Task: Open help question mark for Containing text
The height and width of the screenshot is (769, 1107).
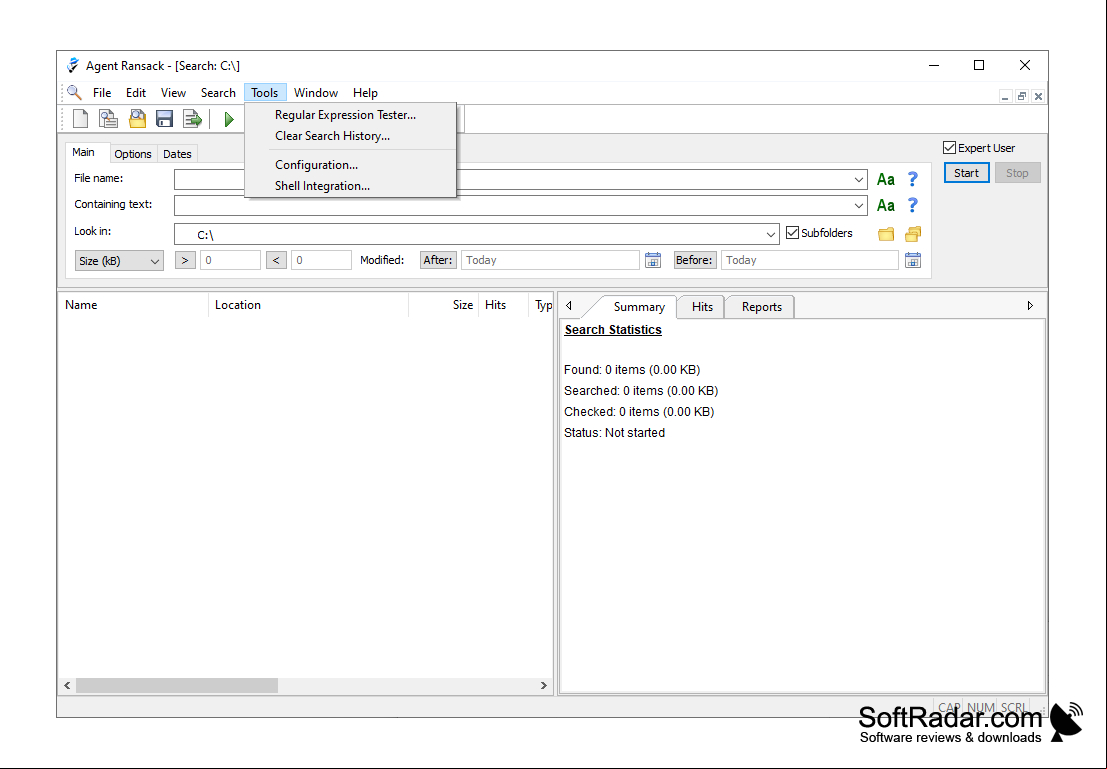Action: pyautogui.click(x=912, y=205)
